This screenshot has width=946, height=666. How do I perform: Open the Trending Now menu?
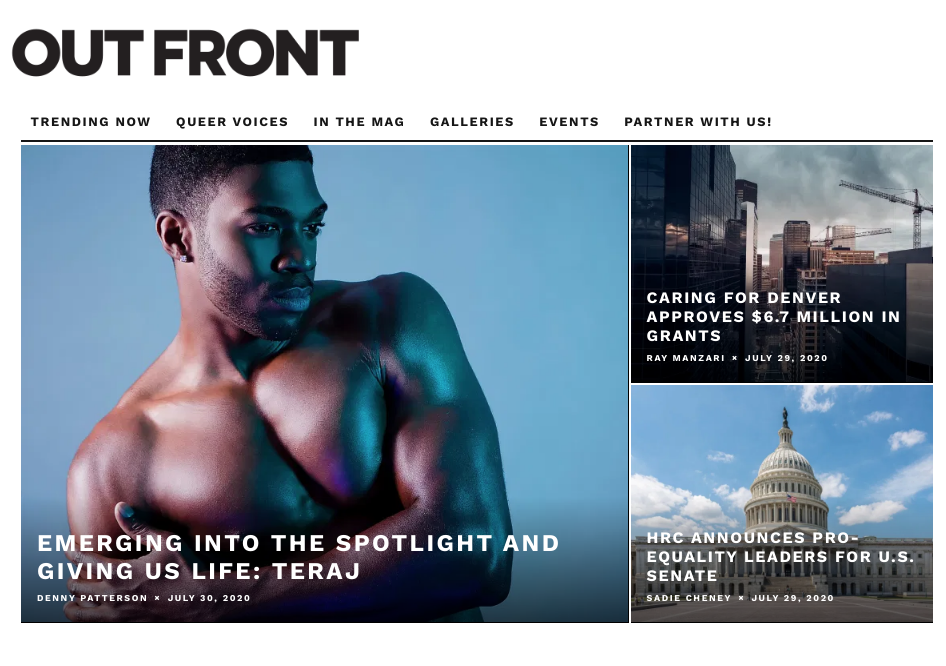[90, 122]
